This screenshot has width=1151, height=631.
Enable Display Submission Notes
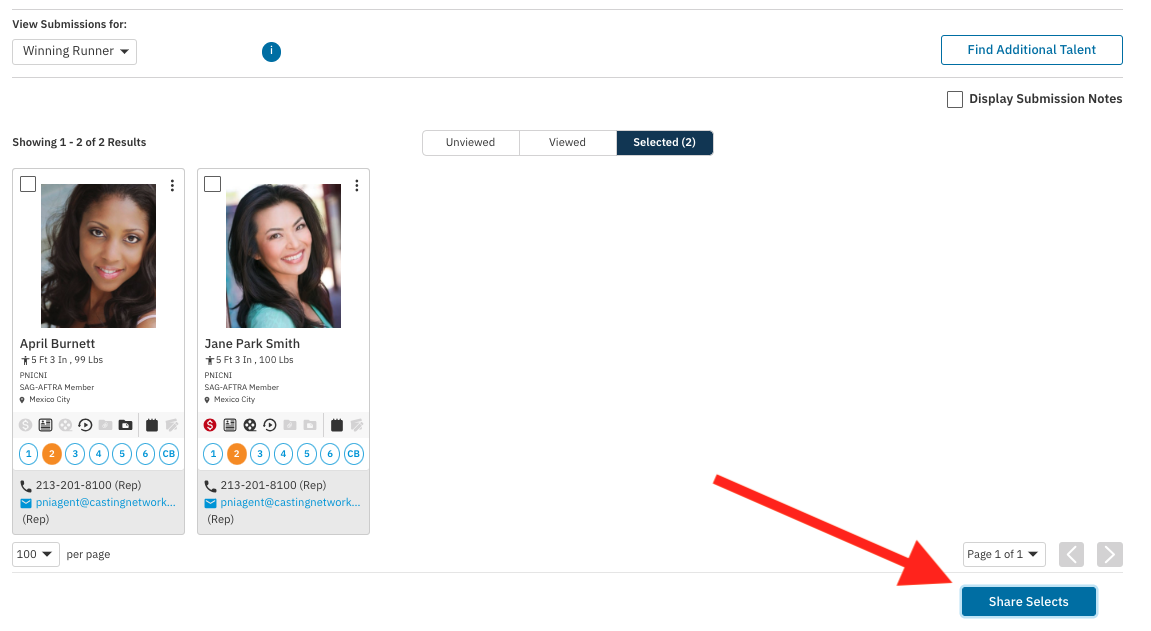[954, 99]
